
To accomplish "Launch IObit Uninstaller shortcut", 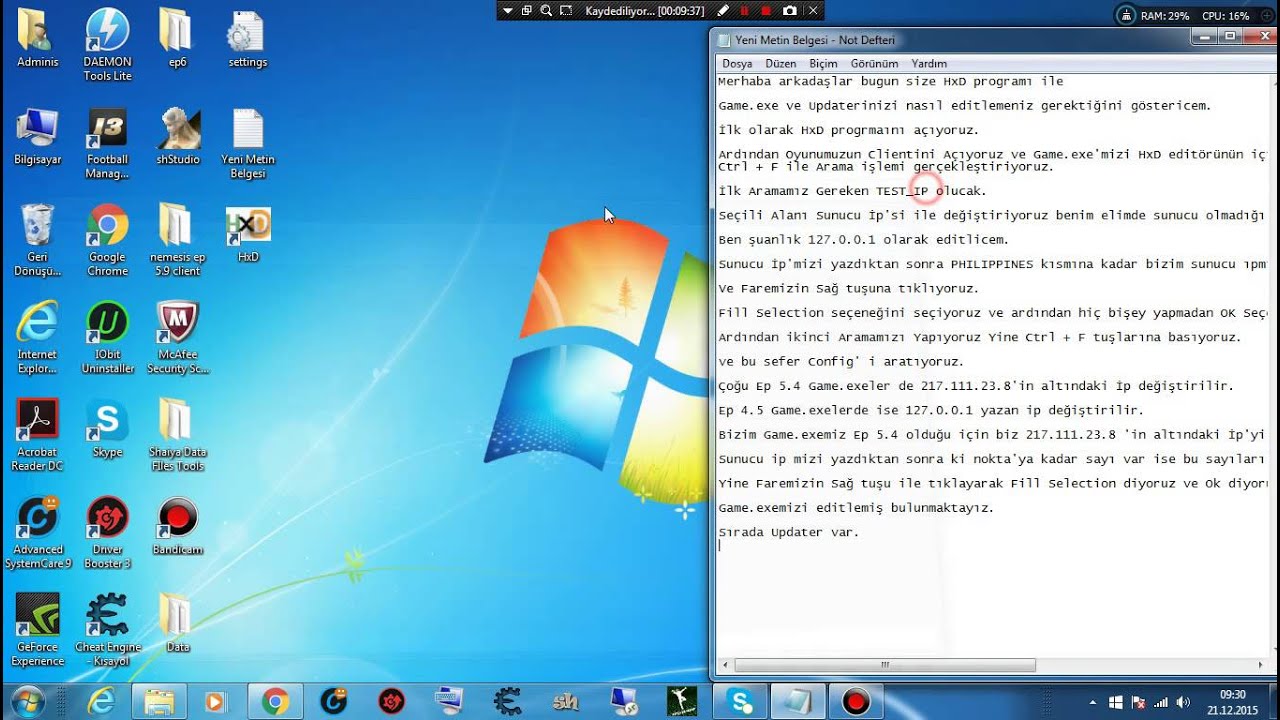I will (107, 338).
